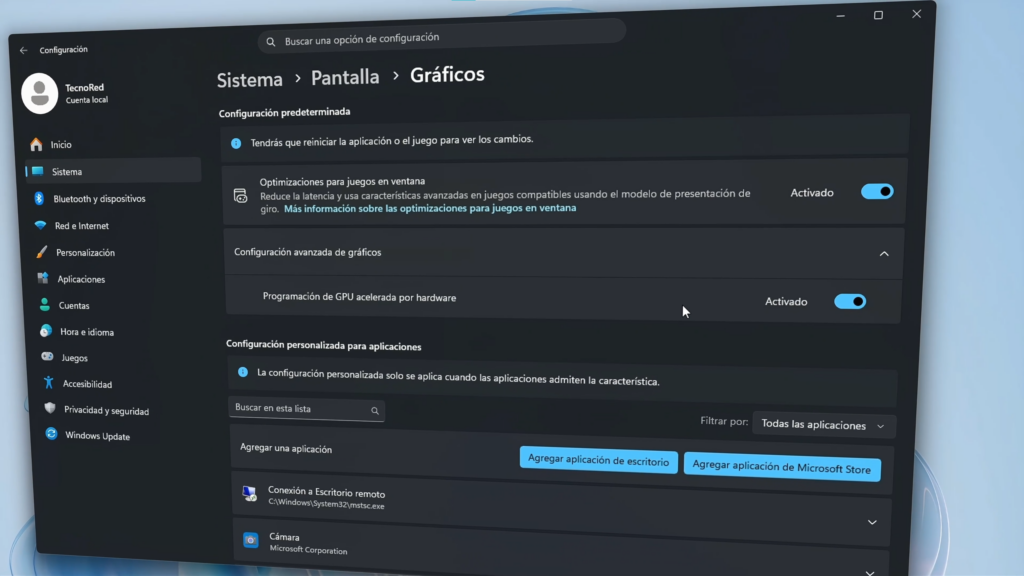The width and height of the screenshot is (1024, 576).
Task: Click the Cámara app icon
Action: [x=251, y=540]
